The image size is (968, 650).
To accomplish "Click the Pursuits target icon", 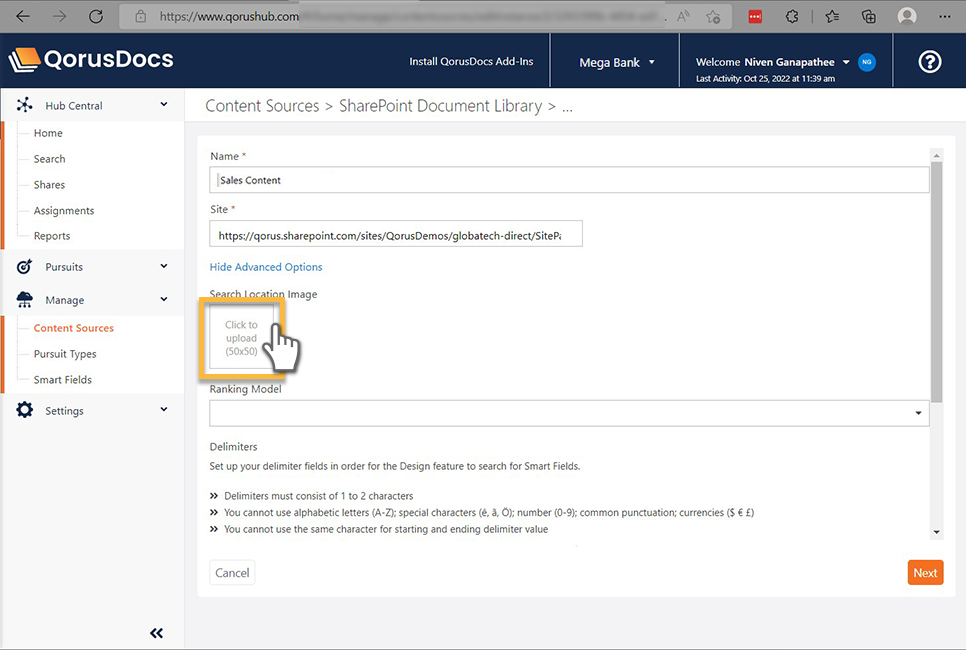I will [x=24, y=267].
